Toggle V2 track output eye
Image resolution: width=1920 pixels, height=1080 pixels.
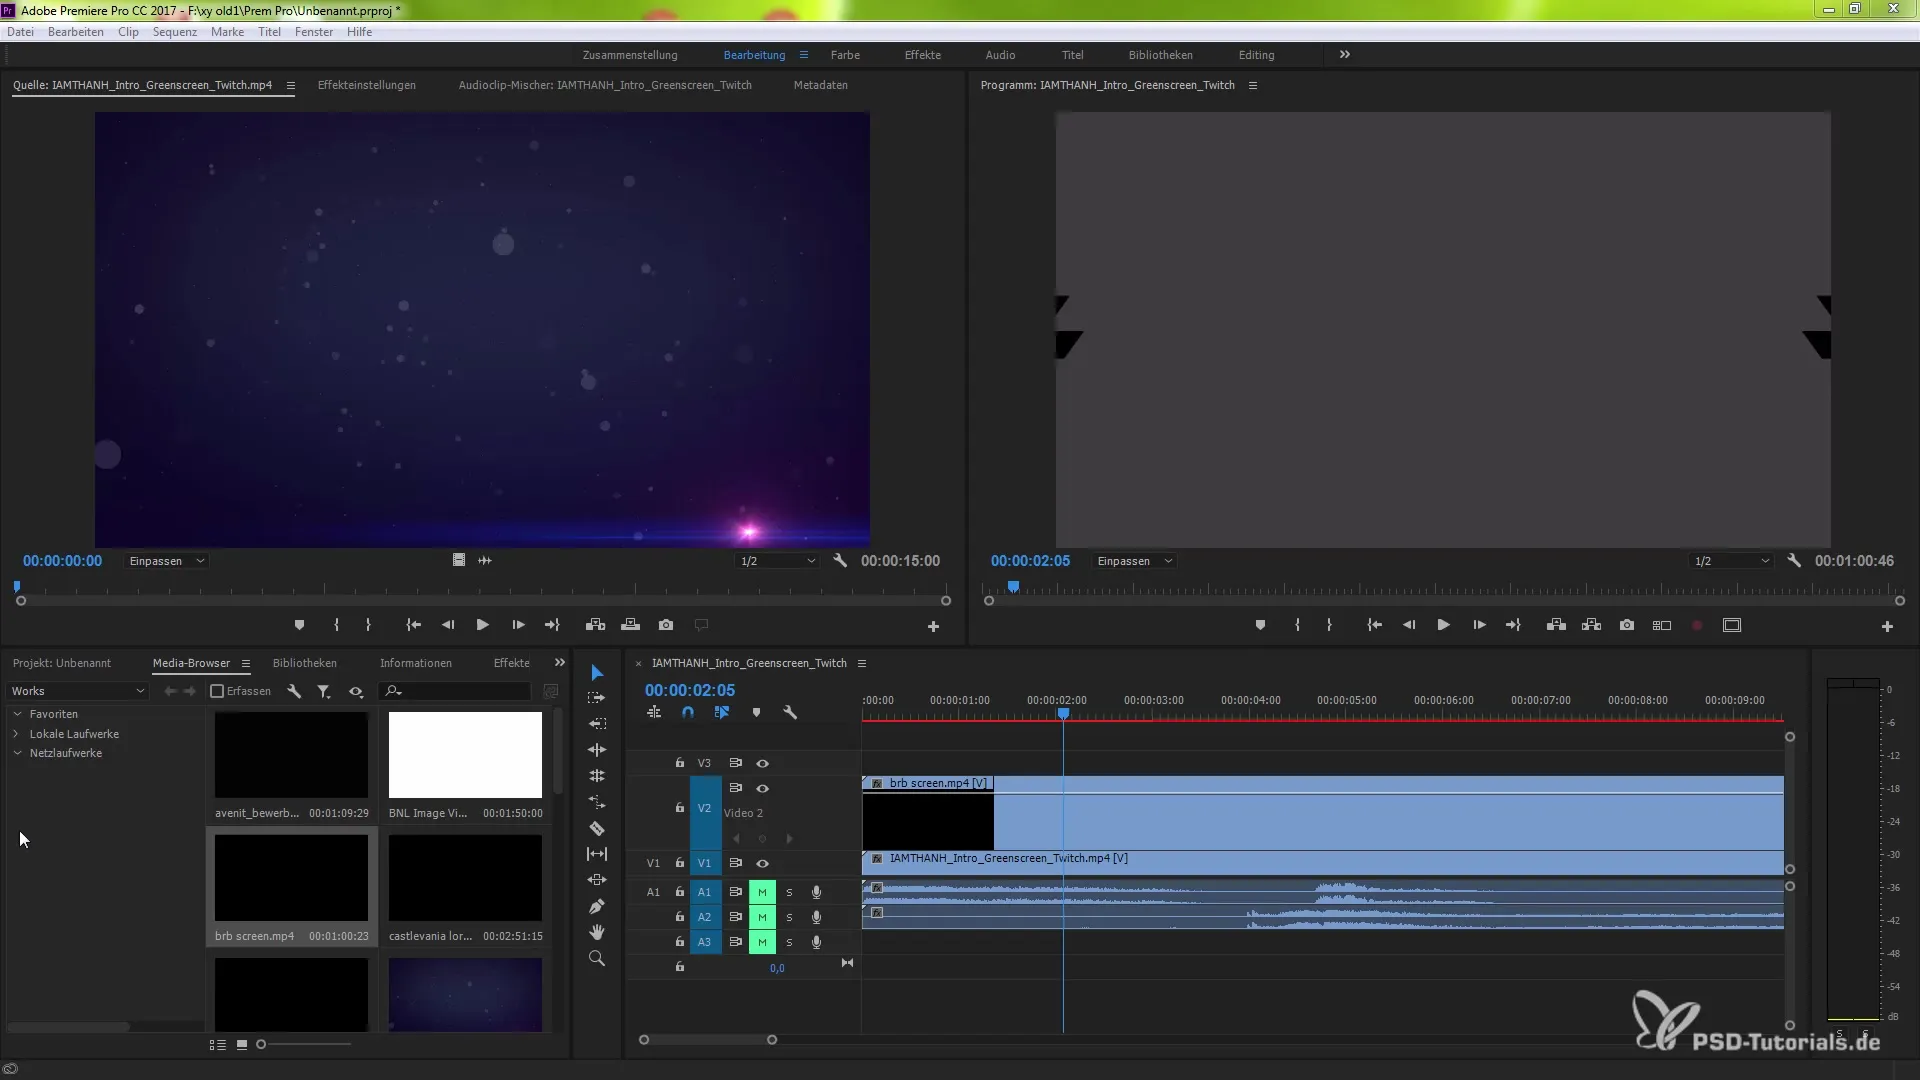coord(762,788)
